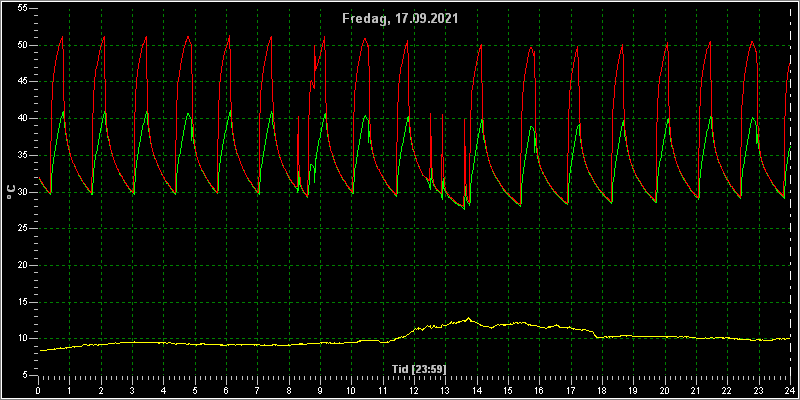Click hour 0 on the time axis
This screenshot has width=800, height=400.
pyautogui.click(x=38, y=390)
